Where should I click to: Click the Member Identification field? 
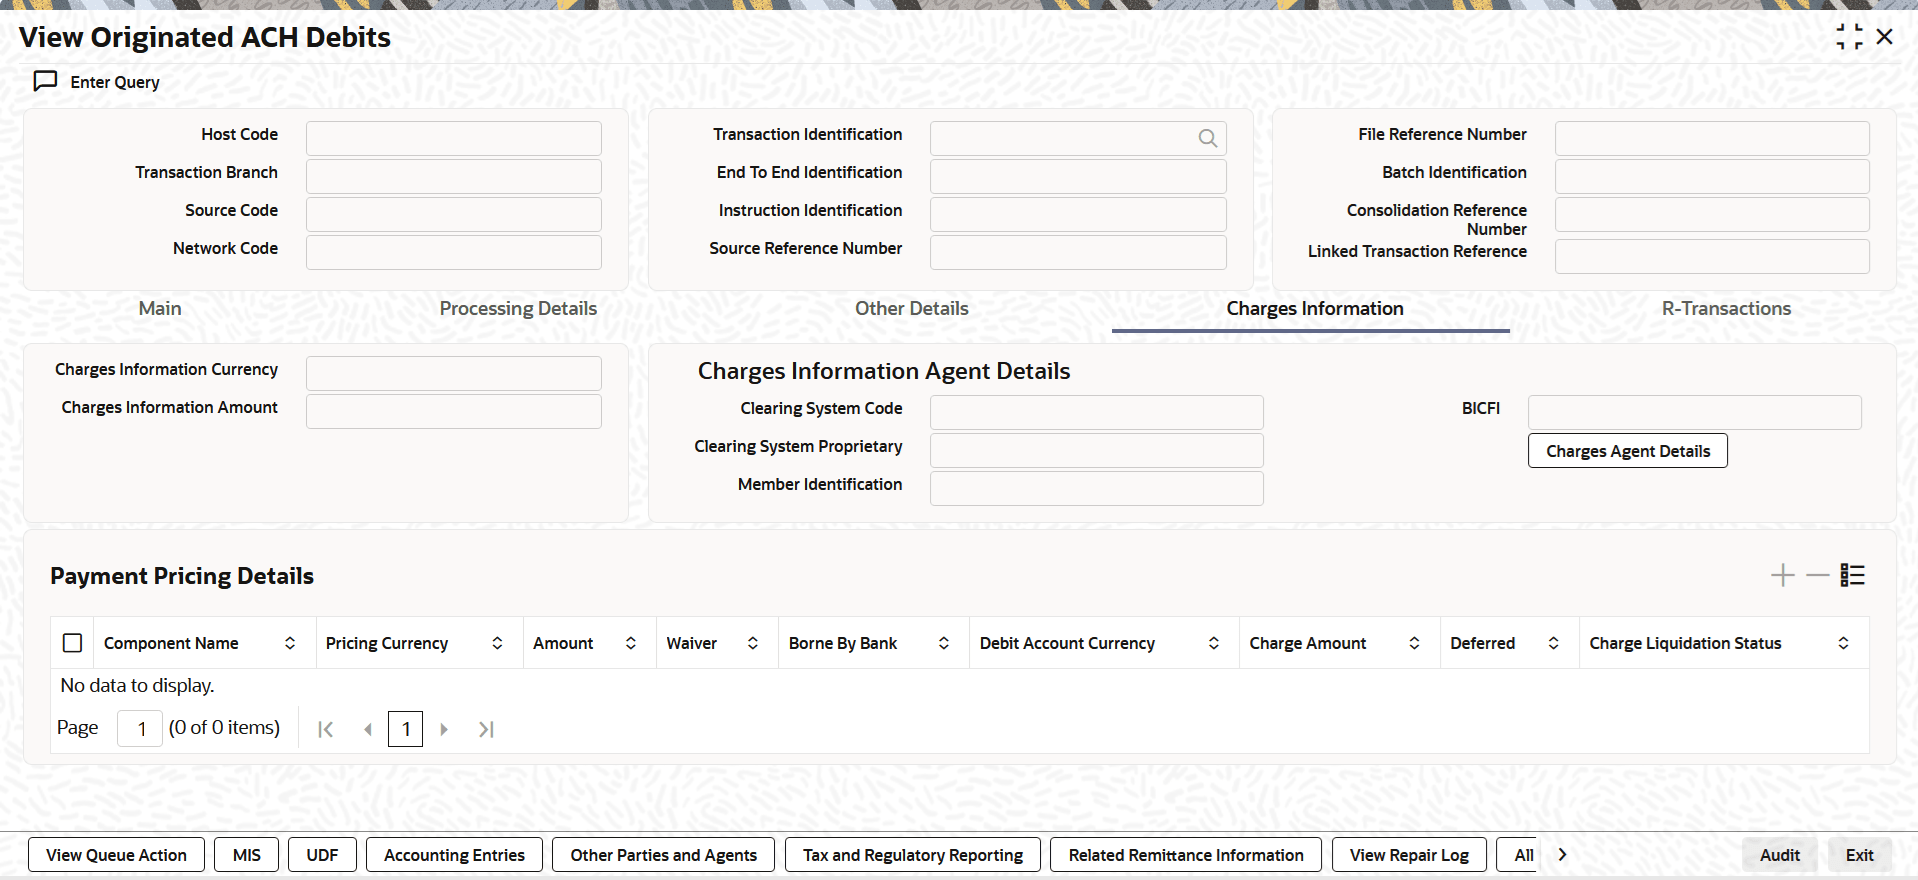(1097, 488)
